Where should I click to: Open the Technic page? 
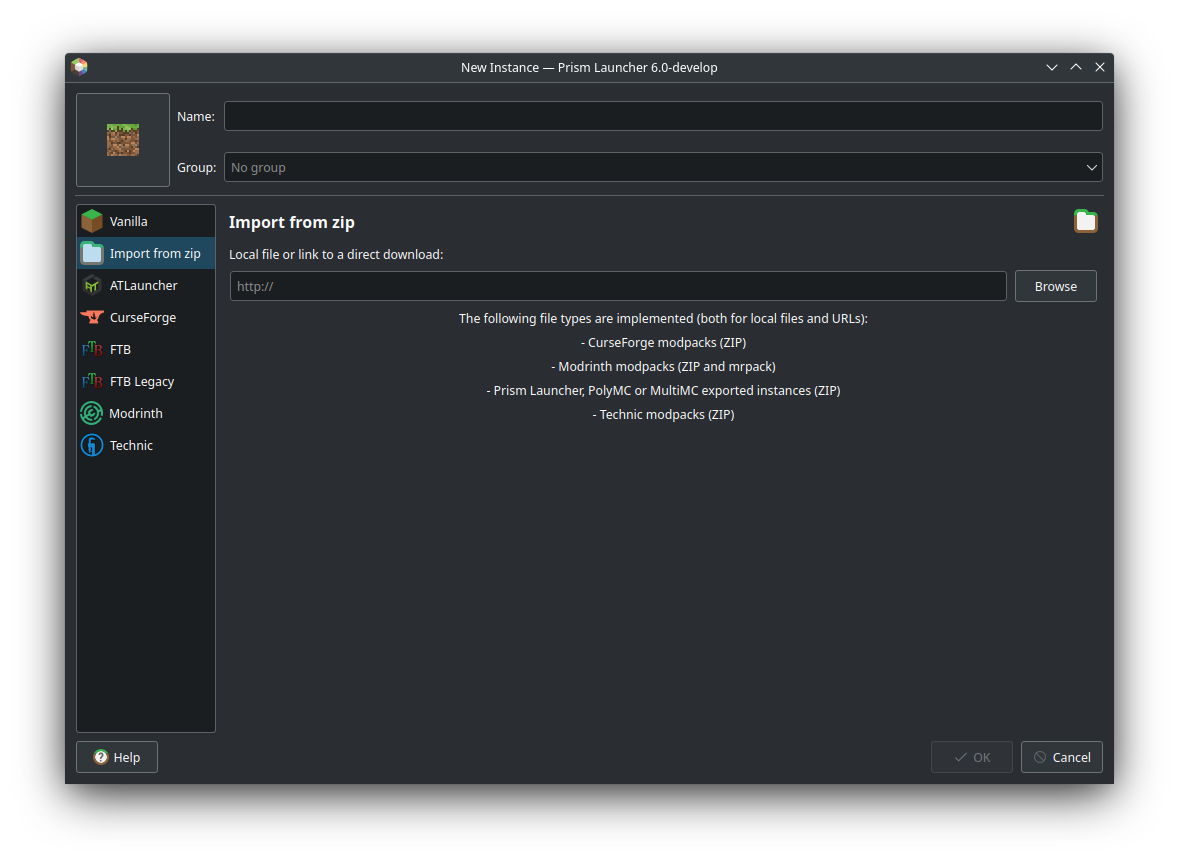point(146,445)
